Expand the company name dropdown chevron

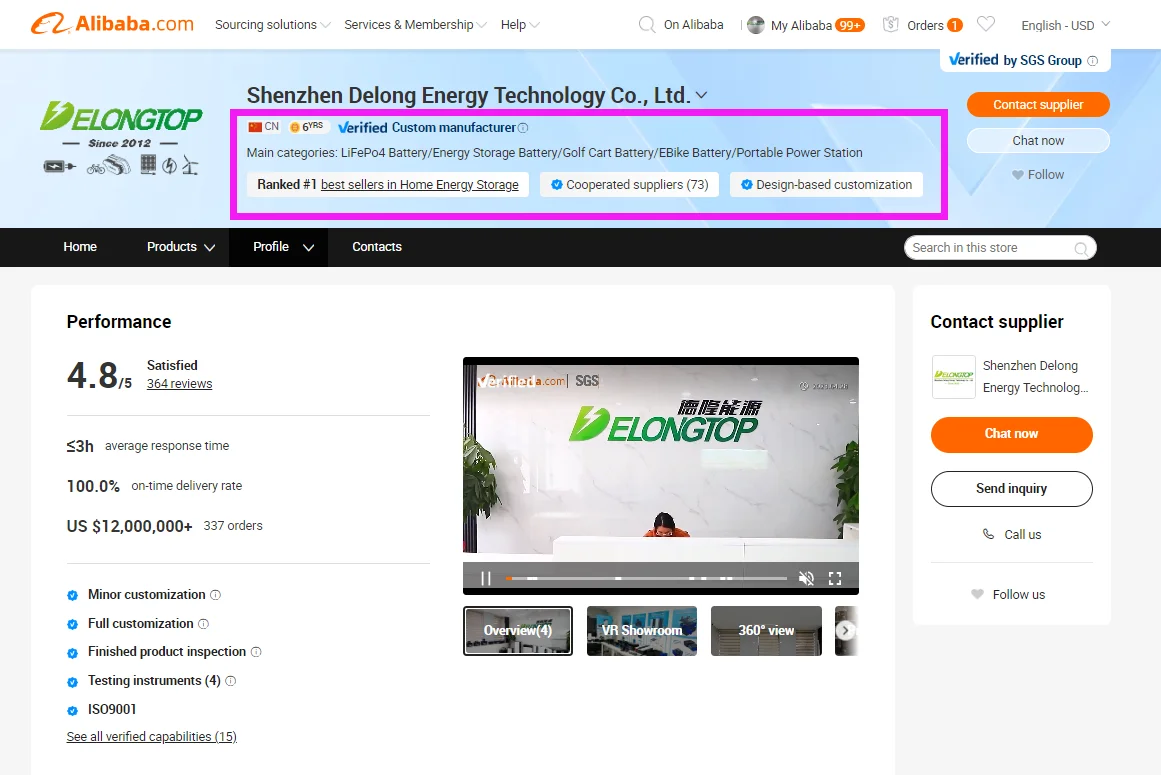tap(701, 95)
